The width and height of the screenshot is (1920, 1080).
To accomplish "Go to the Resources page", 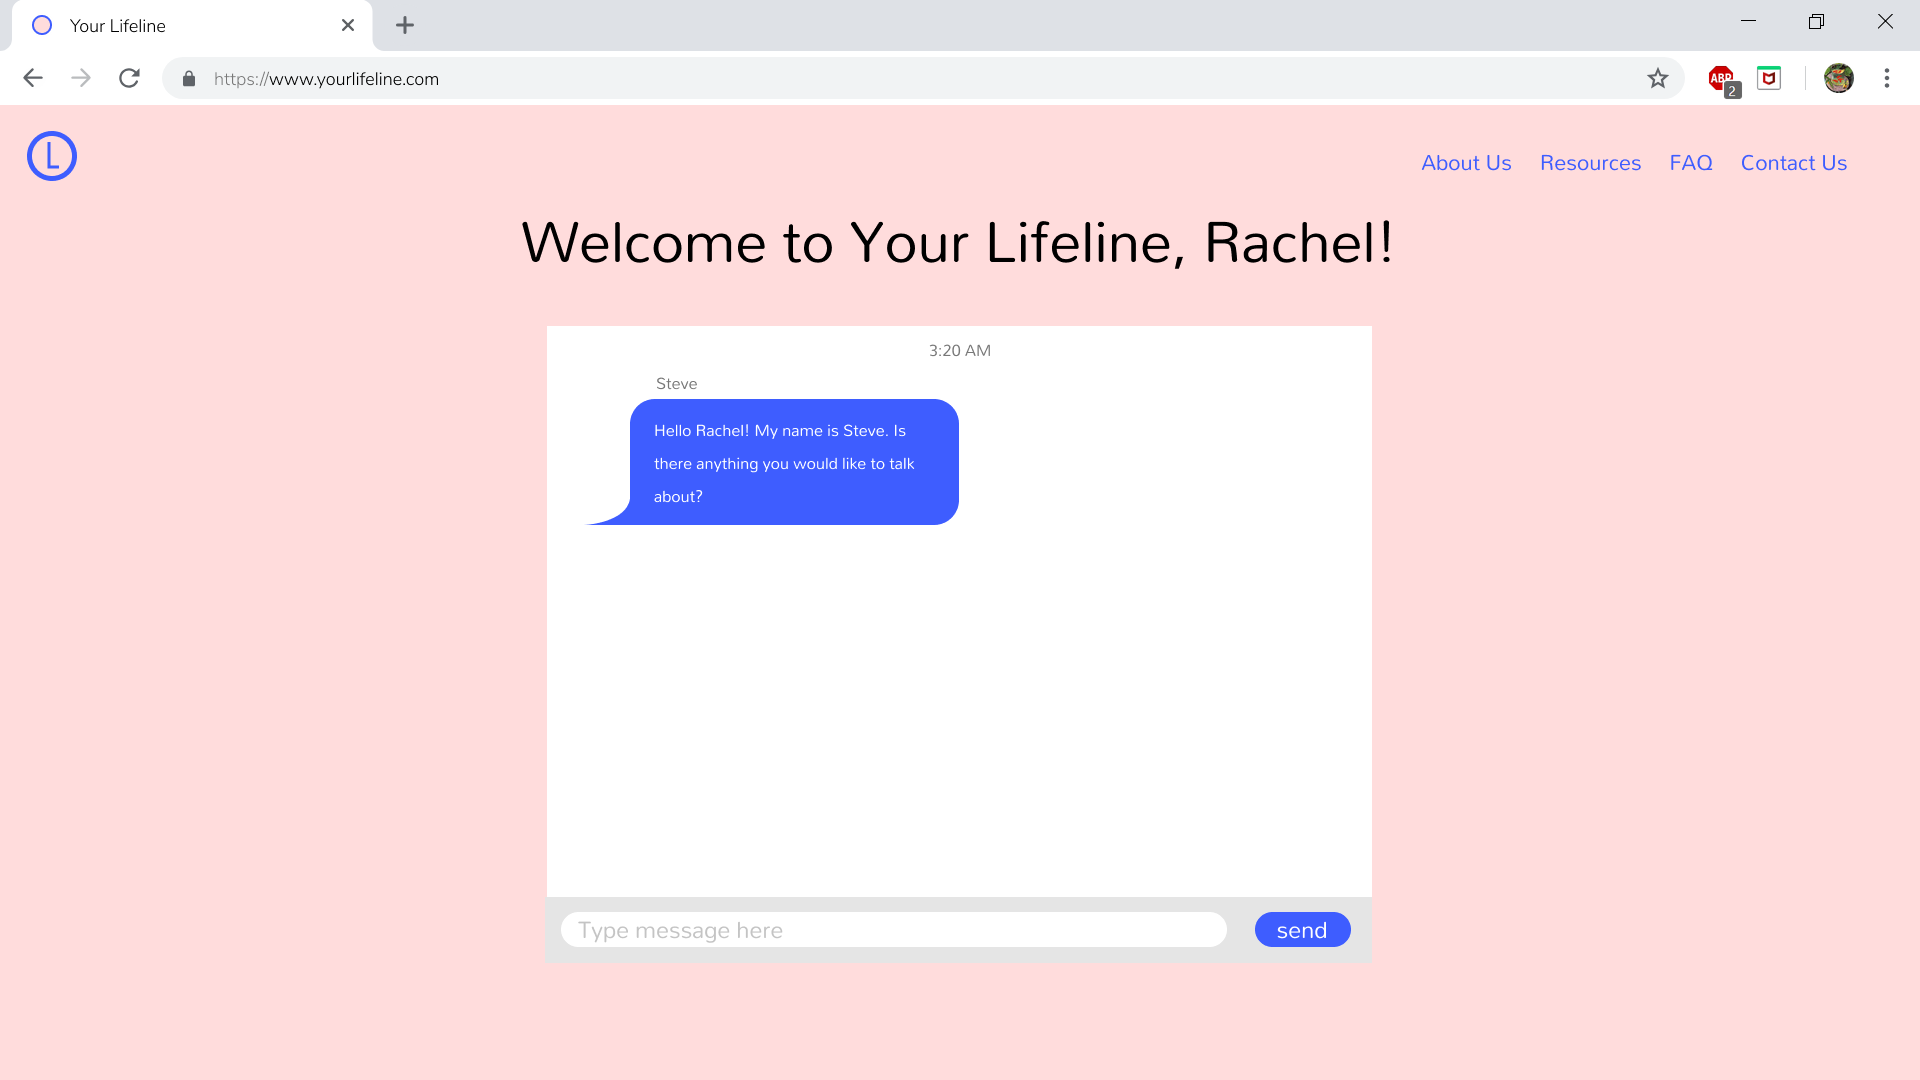I will (1590, 163).
